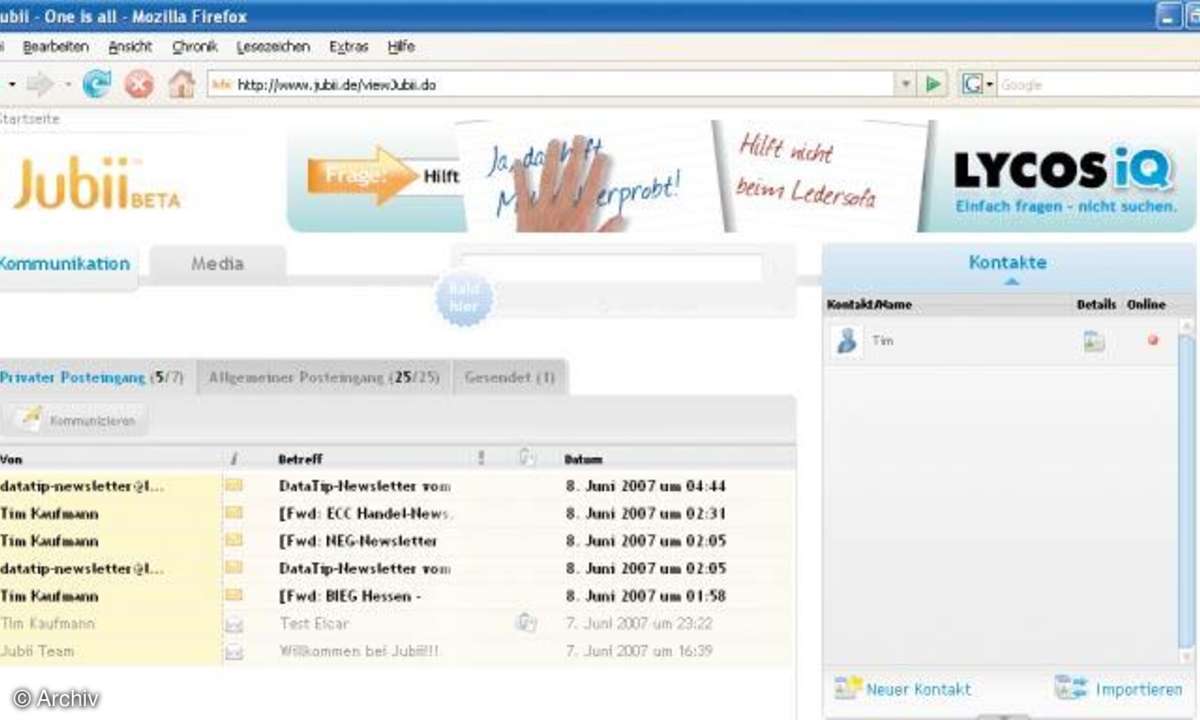Screen dimensions: 1200x720
Task: Click the round 'Bald hier' badge
Action: click(x=464, y=299)
